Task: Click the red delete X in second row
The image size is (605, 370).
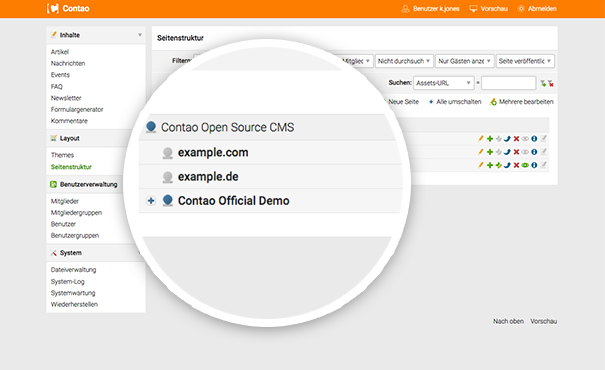Action: click(x=516, y=152)
